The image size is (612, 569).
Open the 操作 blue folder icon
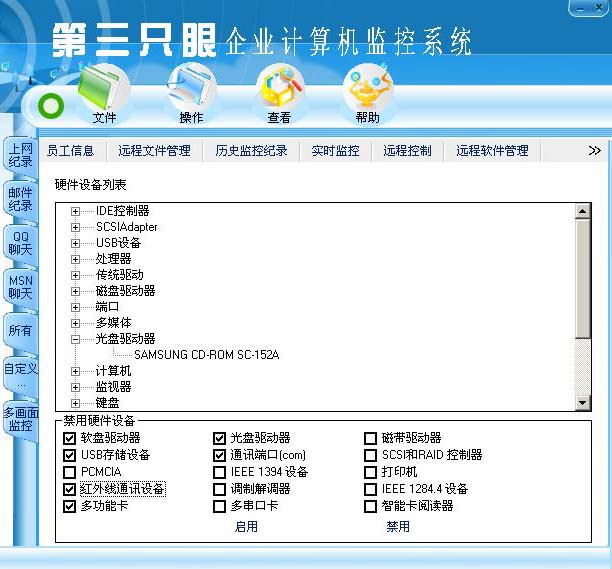coord(191,88)
